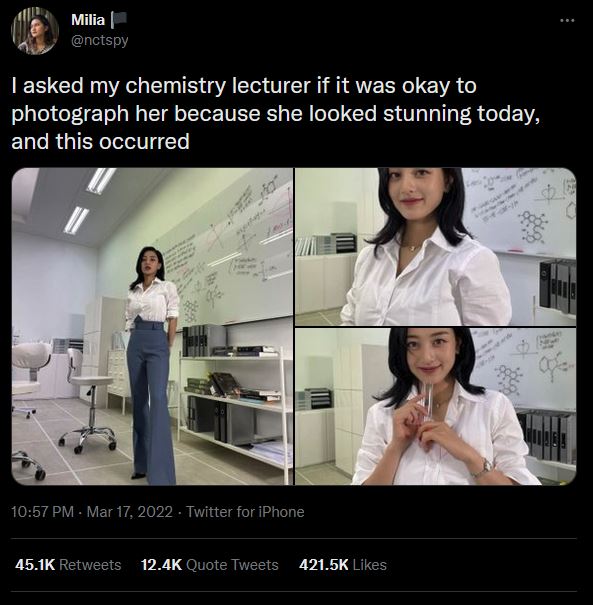Viewport: 593px width, 605px height.
Task: Click the whiteboard in the left photo
Action: click(228, 255)
